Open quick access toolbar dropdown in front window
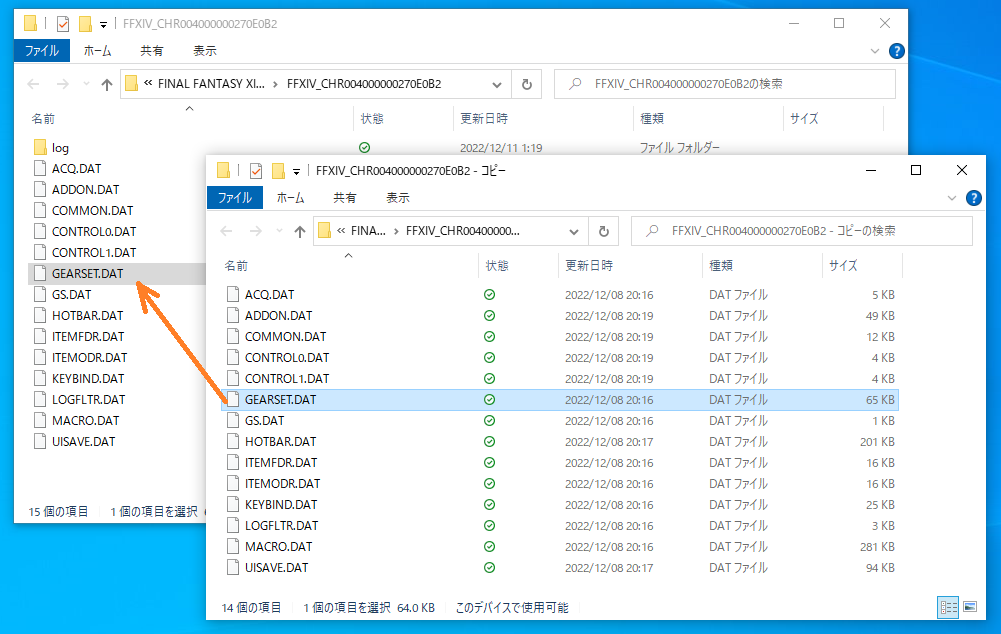This screenshot has width=1001, height=634. click(295, 171)
